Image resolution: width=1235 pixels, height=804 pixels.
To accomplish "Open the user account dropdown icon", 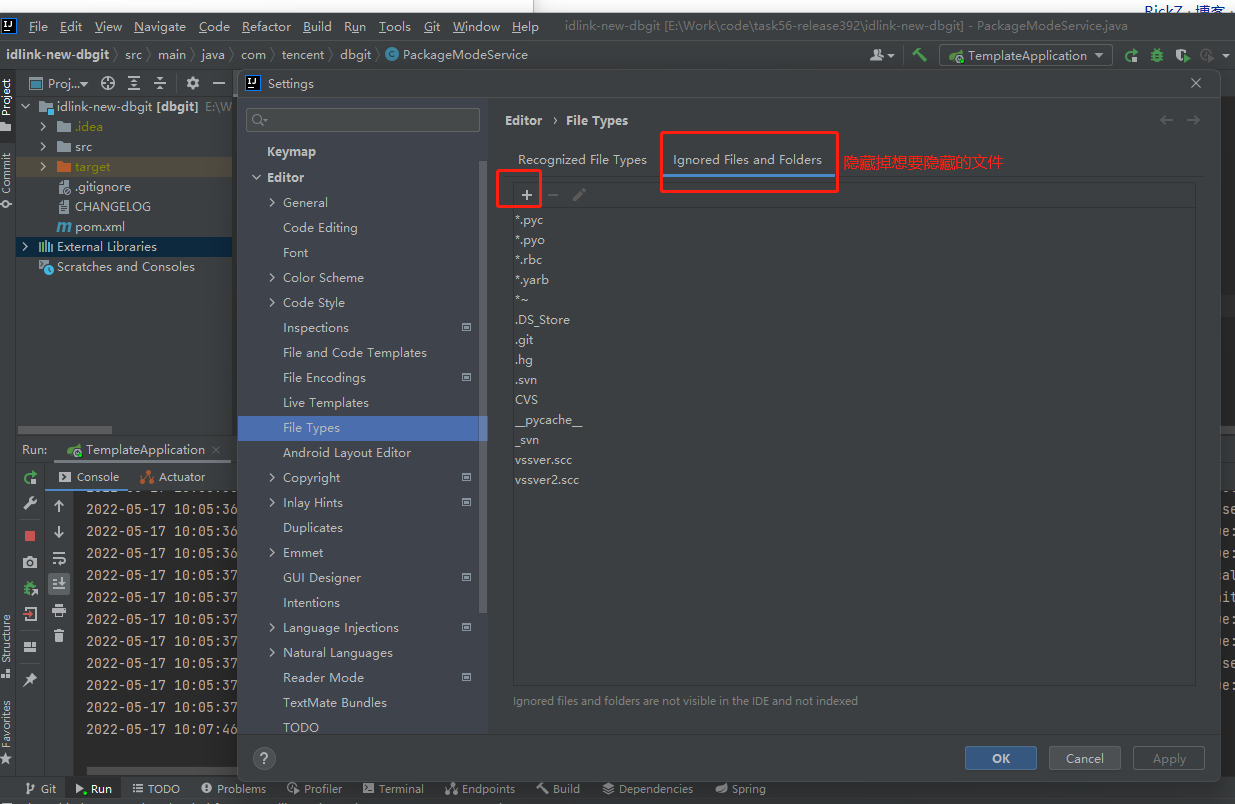I will point(883,56).
